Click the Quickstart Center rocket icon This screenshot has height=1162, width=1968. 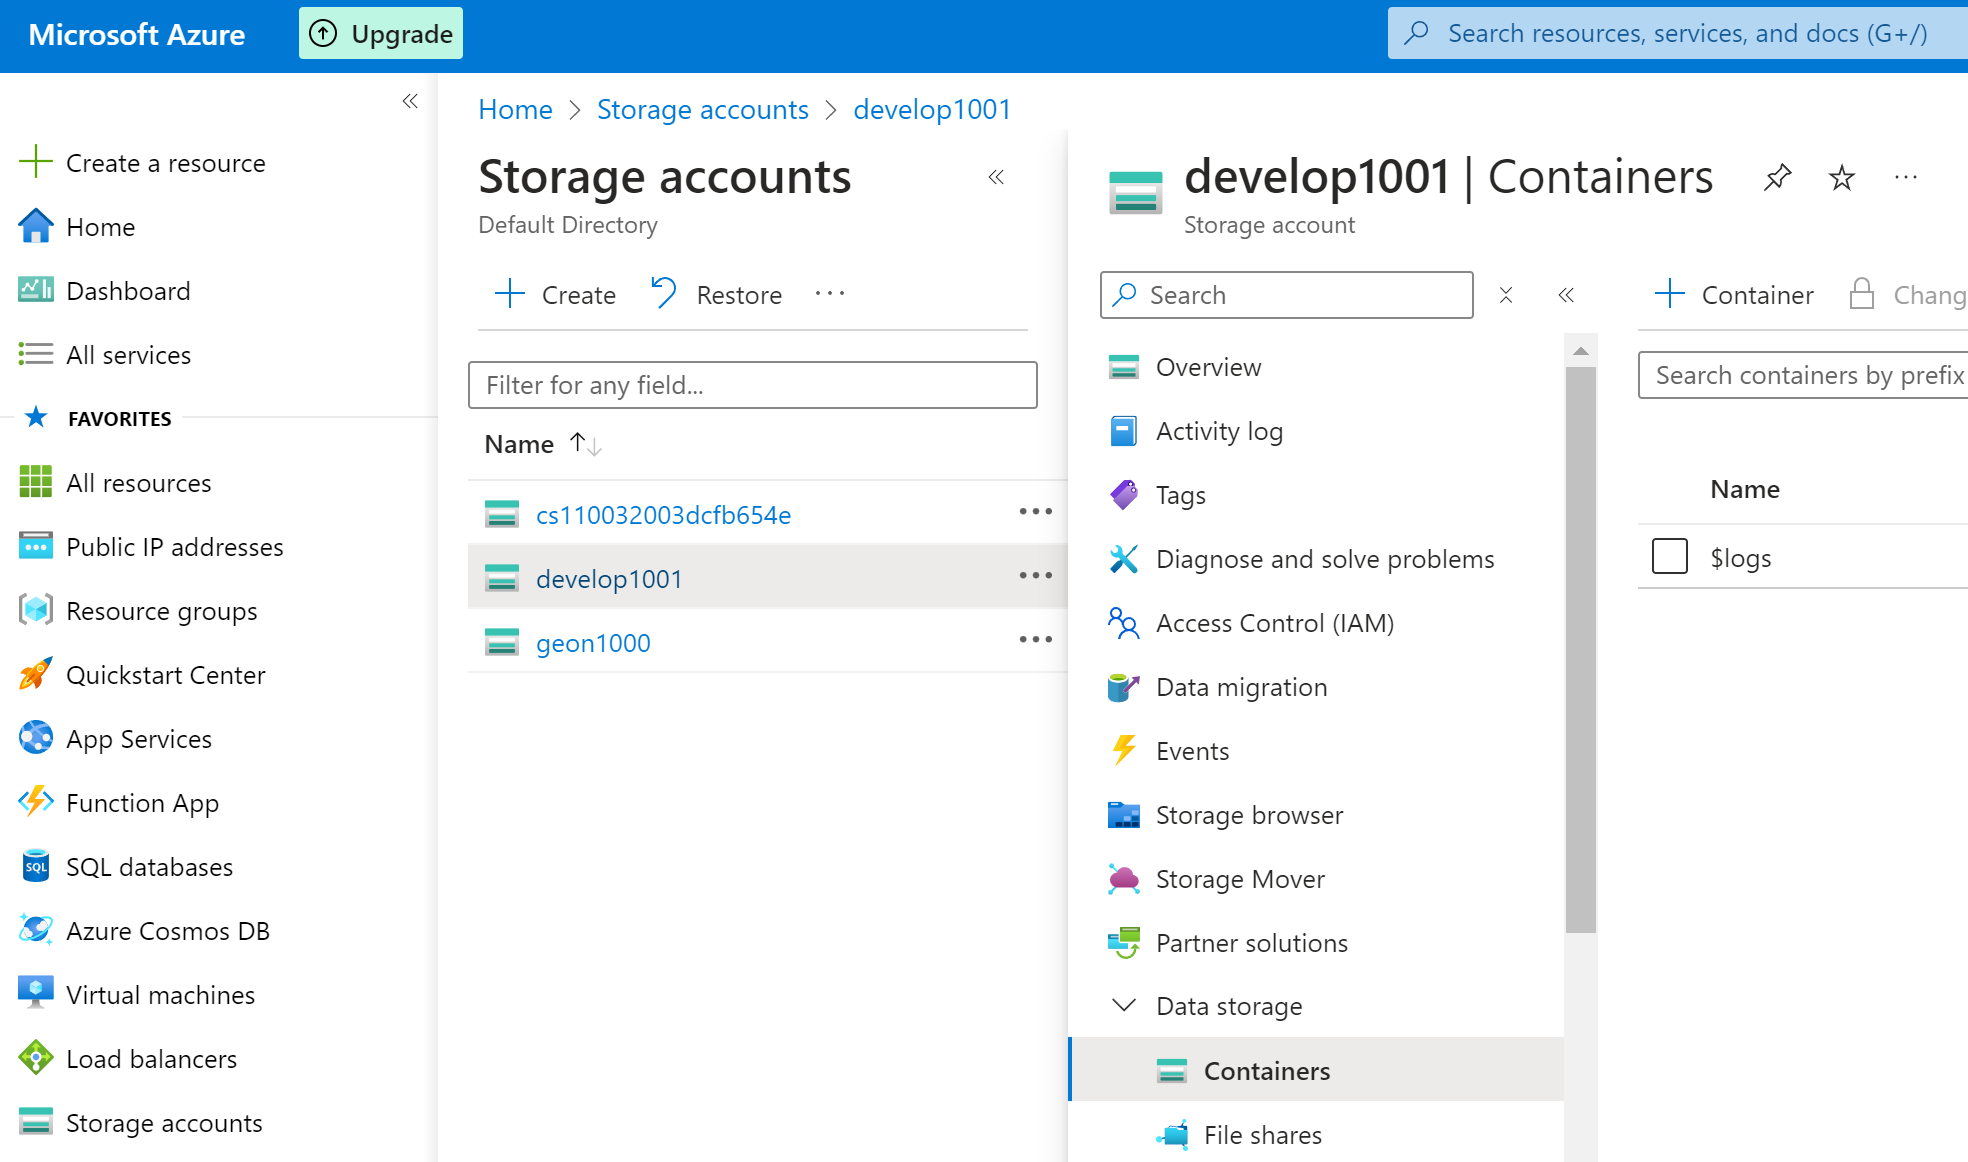pyautogui.click(x=36, y=675)
